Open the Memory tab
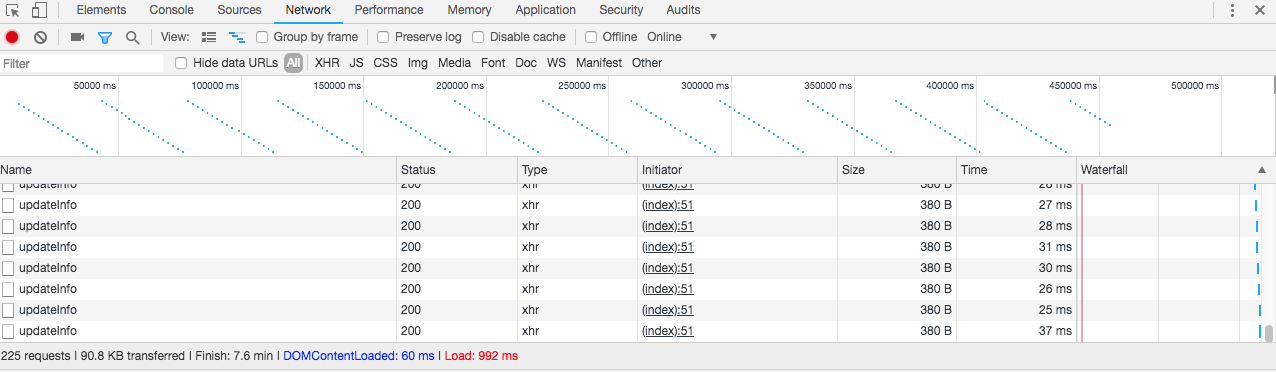 tap(469, 10)
